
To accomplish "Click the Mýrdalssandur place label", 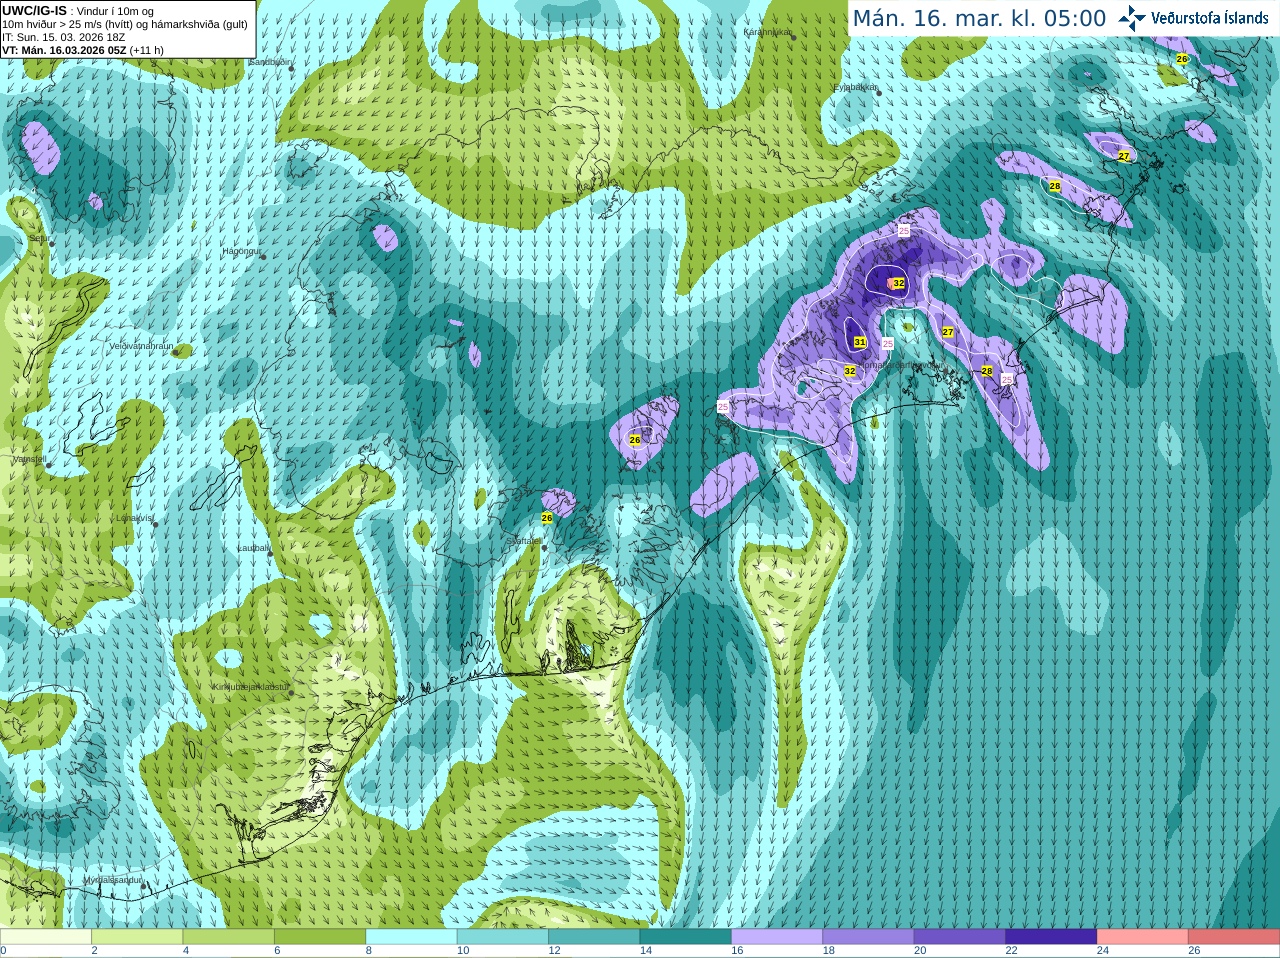I will 112,880.
